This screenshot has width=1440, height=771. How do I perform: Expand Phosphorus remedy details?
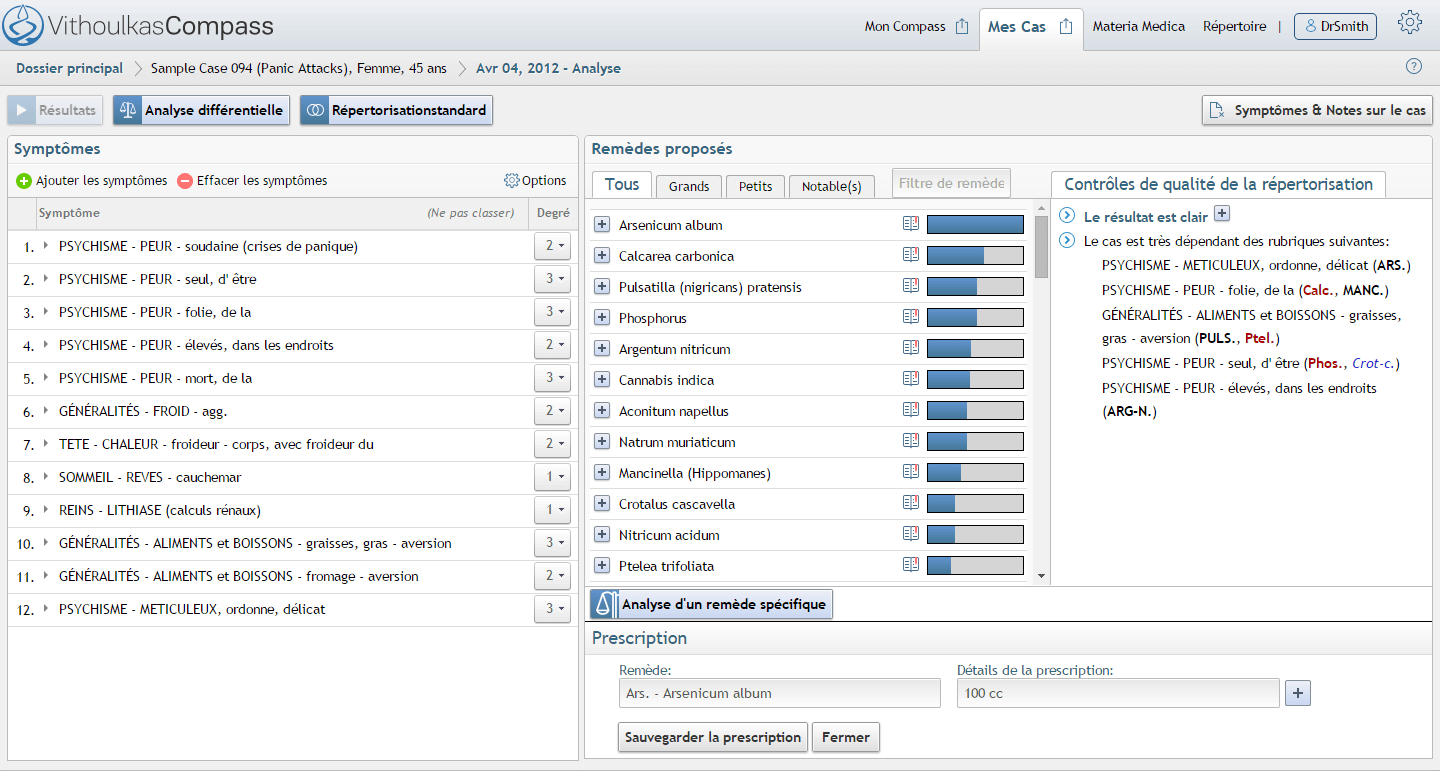tap(602, 318)
